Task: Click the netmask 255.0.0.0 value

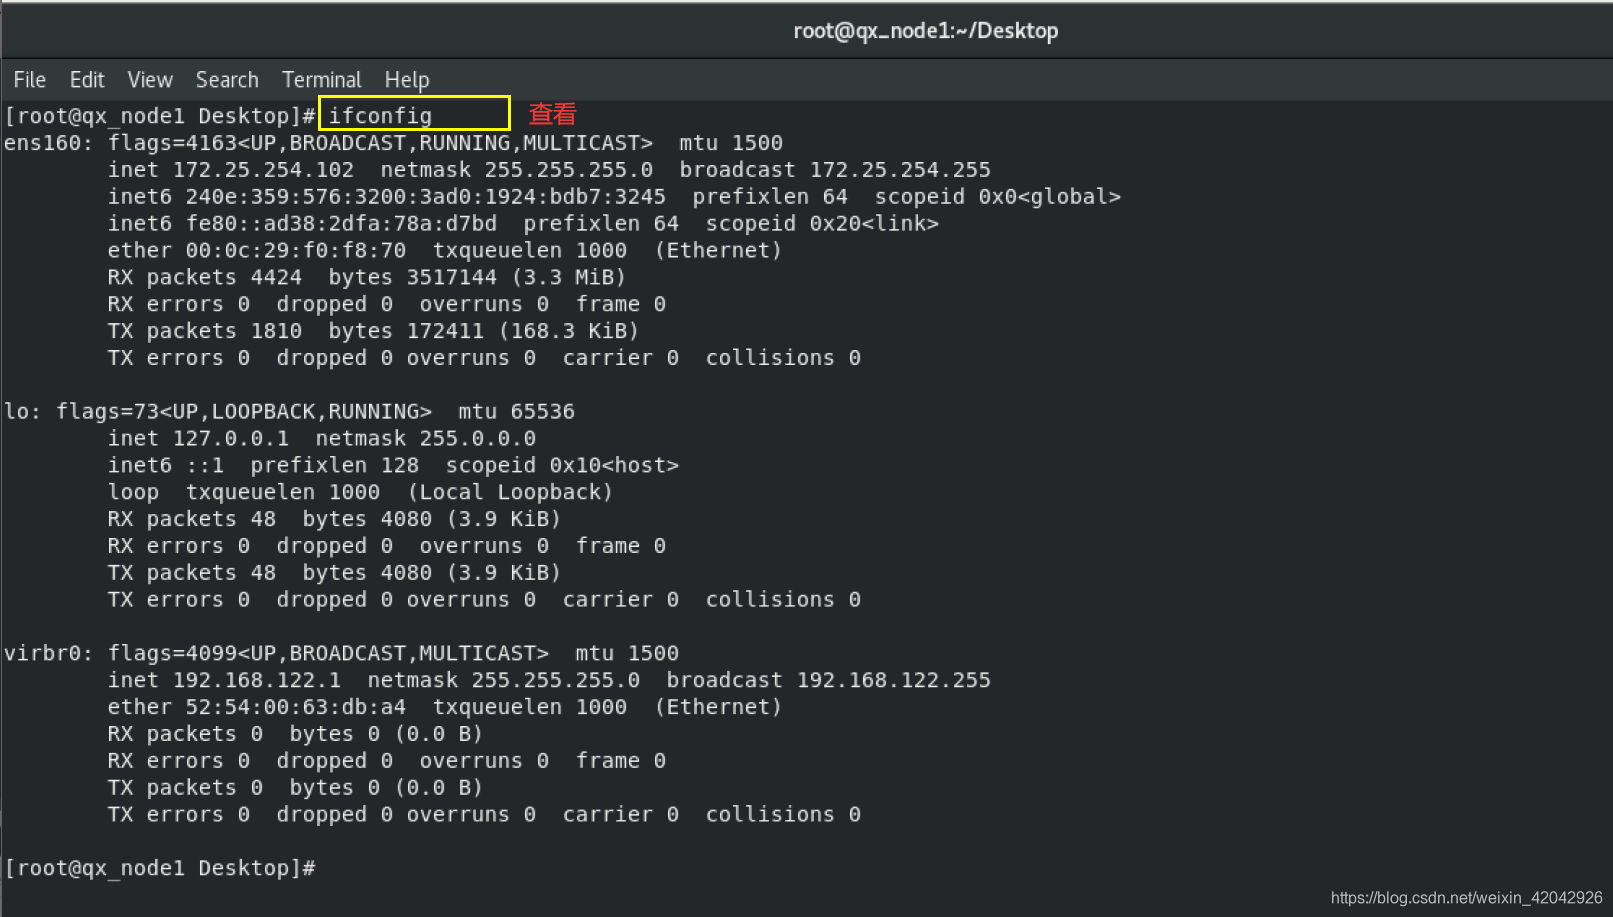Action: pos(478,439)
